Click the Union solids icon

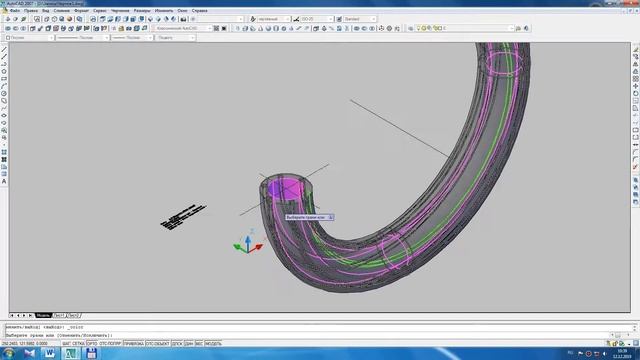(x=356, y=28)
